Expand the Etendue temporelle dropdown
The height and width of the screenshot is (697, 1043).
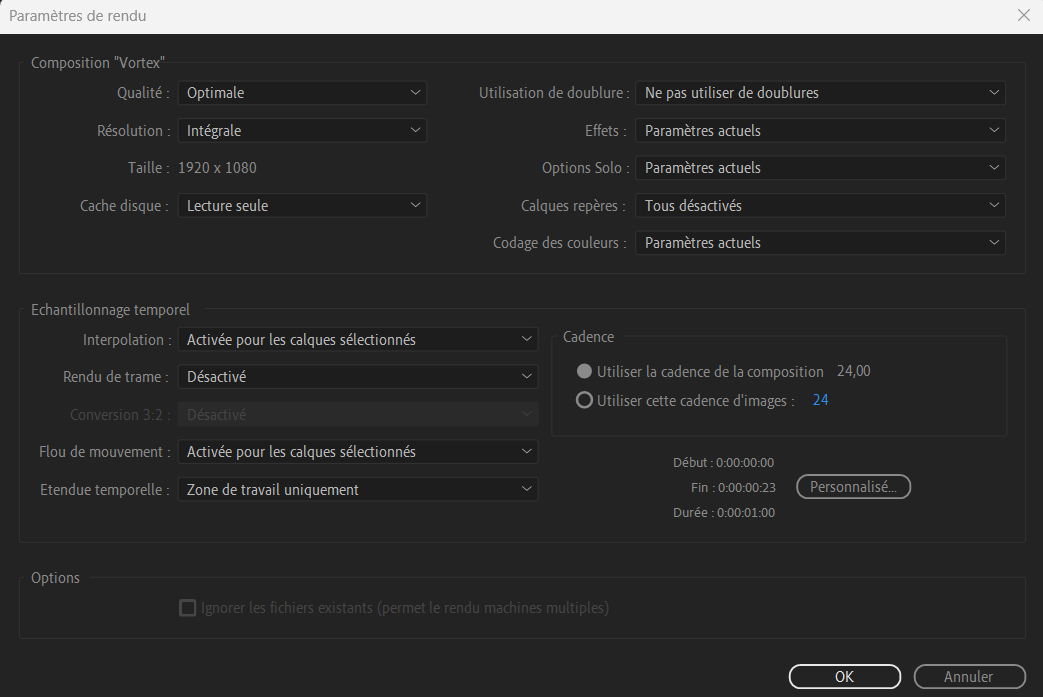coord(358,490)
